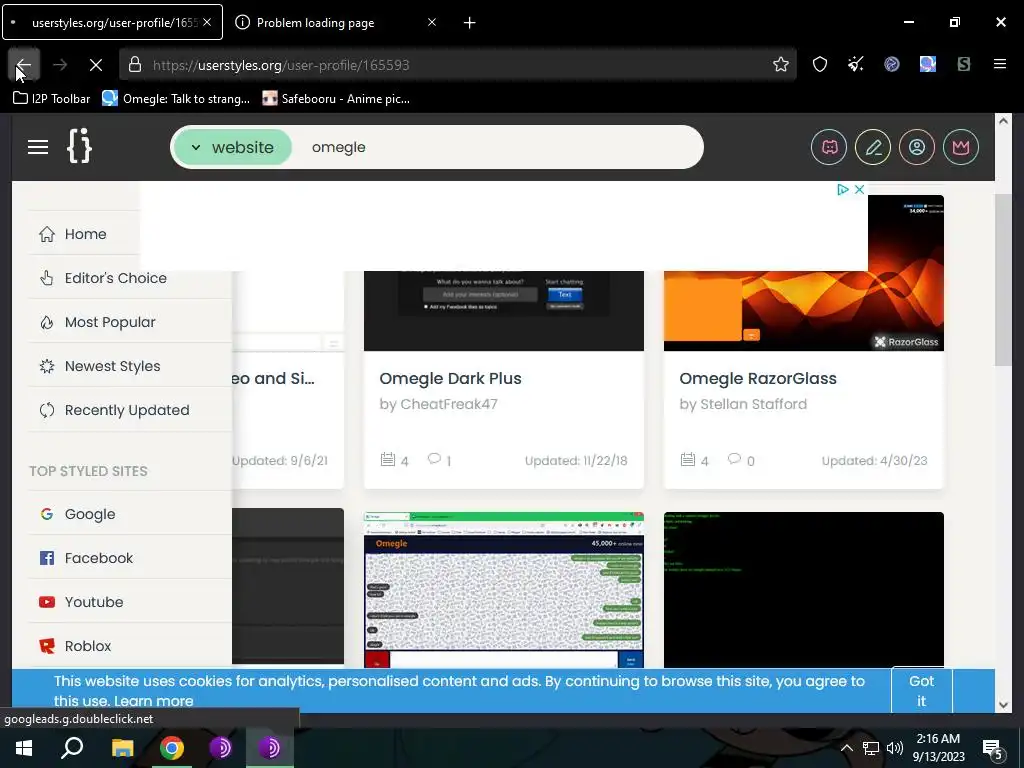The image size is (1024, 768).
Task: Open the user account profile icon
Action: tap(917, 147)
